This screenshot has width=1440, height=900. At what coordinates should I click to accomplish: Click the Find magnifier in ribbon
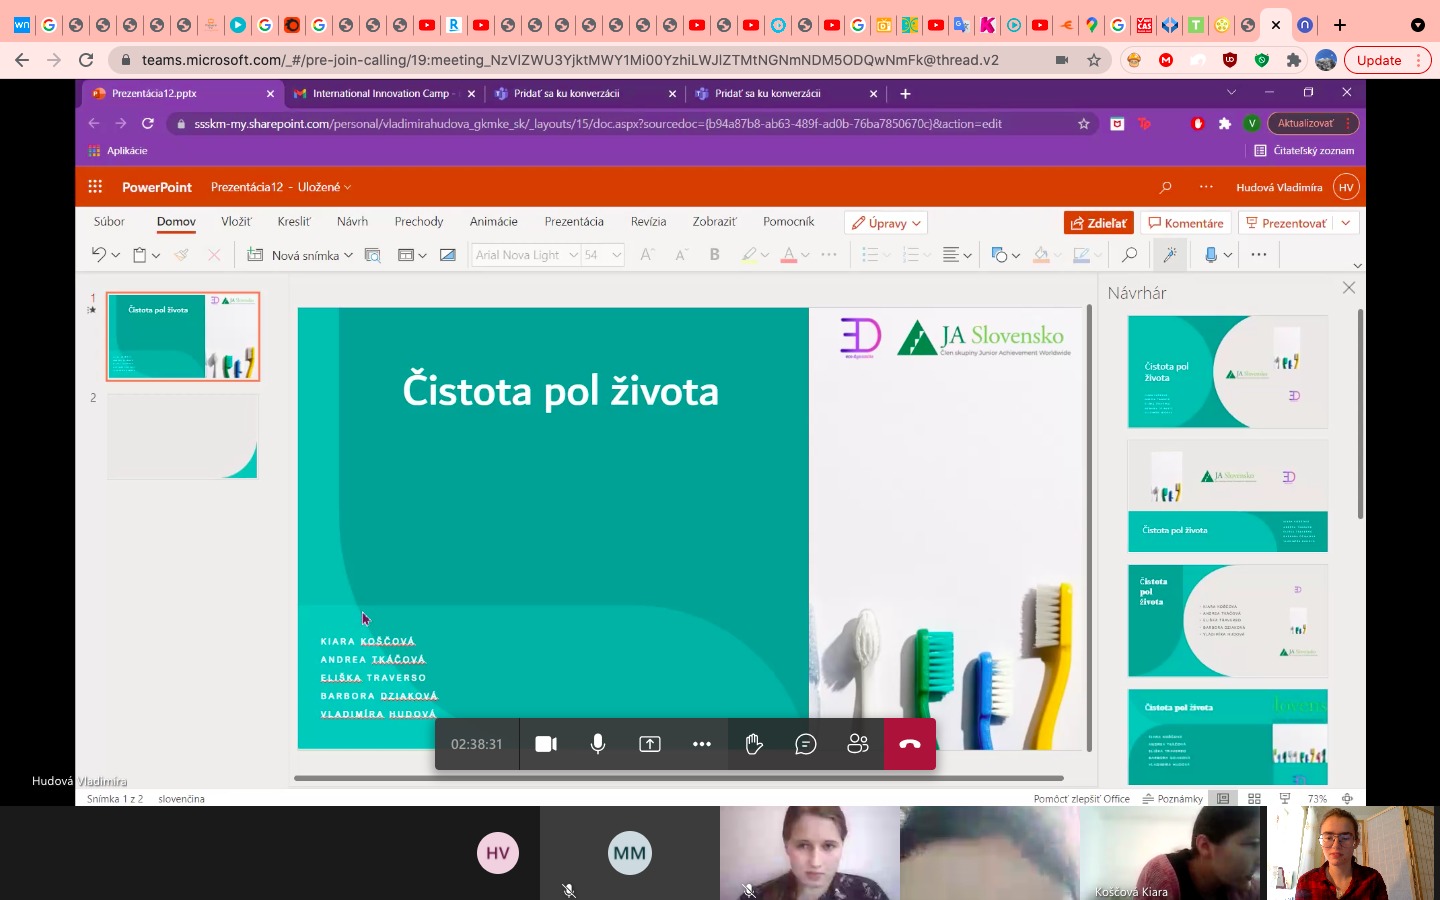point(1129,255)
